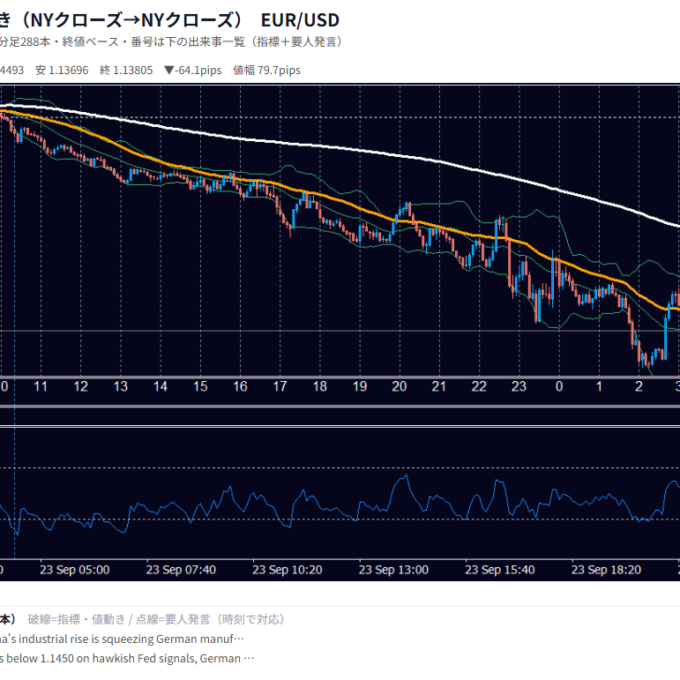Click hour label 1 after midnight on the axis
Viewport: 680px width, 680px height.
tap(599, 386)
